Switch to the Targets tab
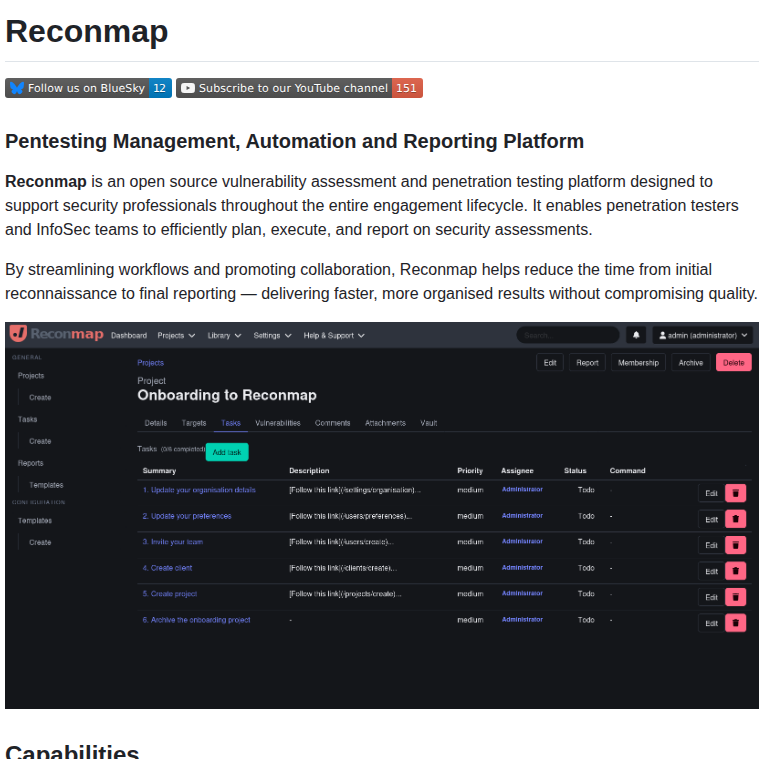This screenshot has width=759, height=759. [194, 423]
